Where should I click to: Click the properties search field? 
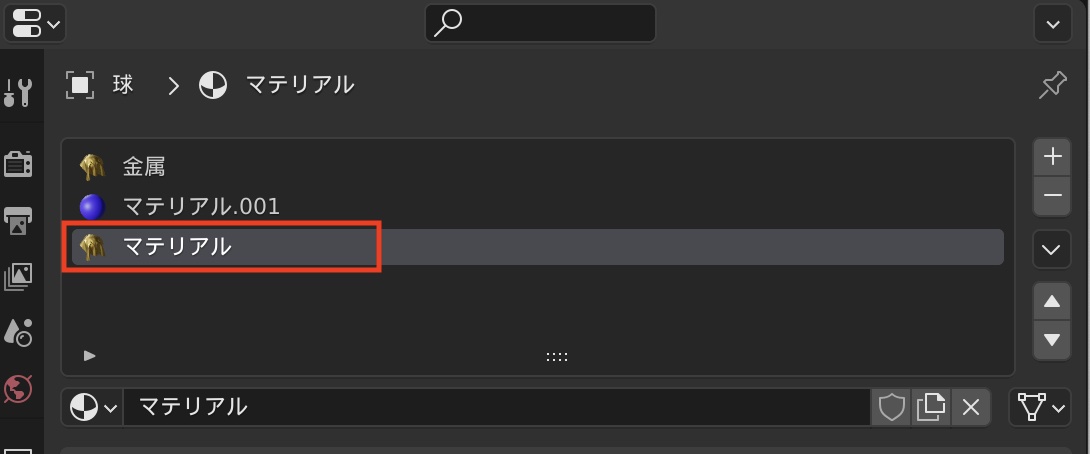[x=540, y=23]
